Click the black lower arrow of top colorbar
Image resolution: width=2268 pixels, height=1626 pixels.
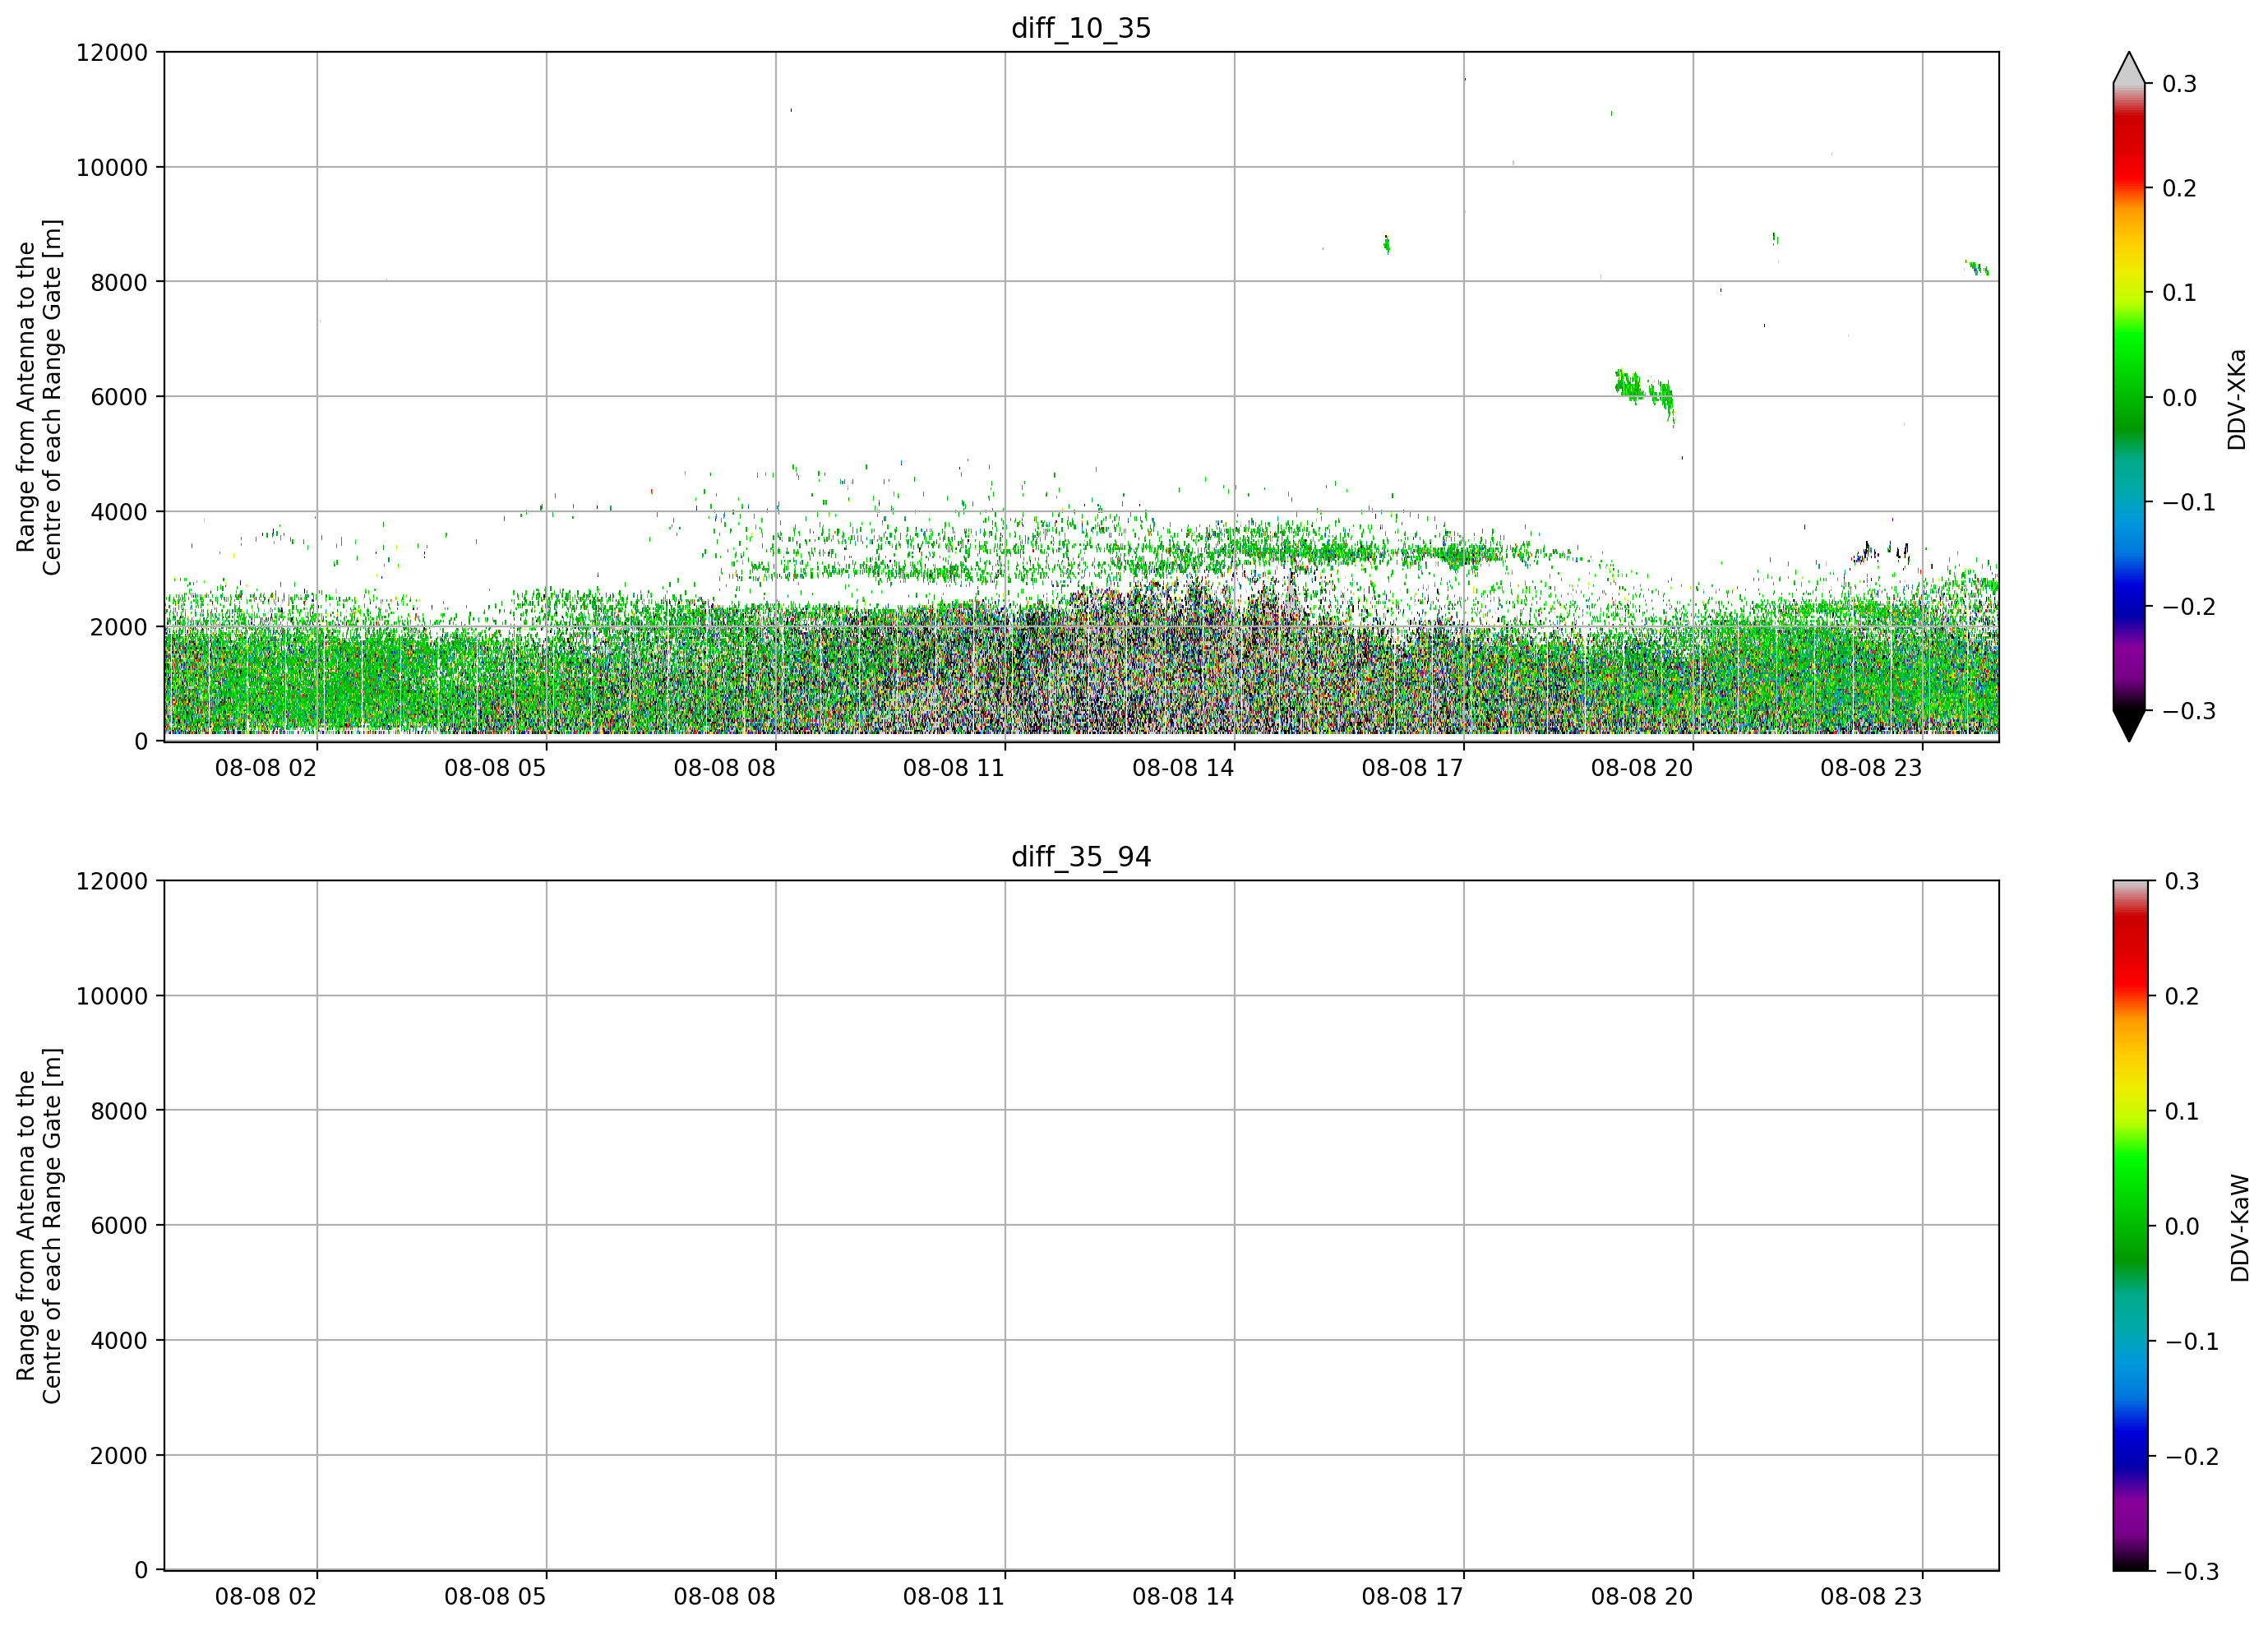pyautogui.click(x=2129, y=725)
